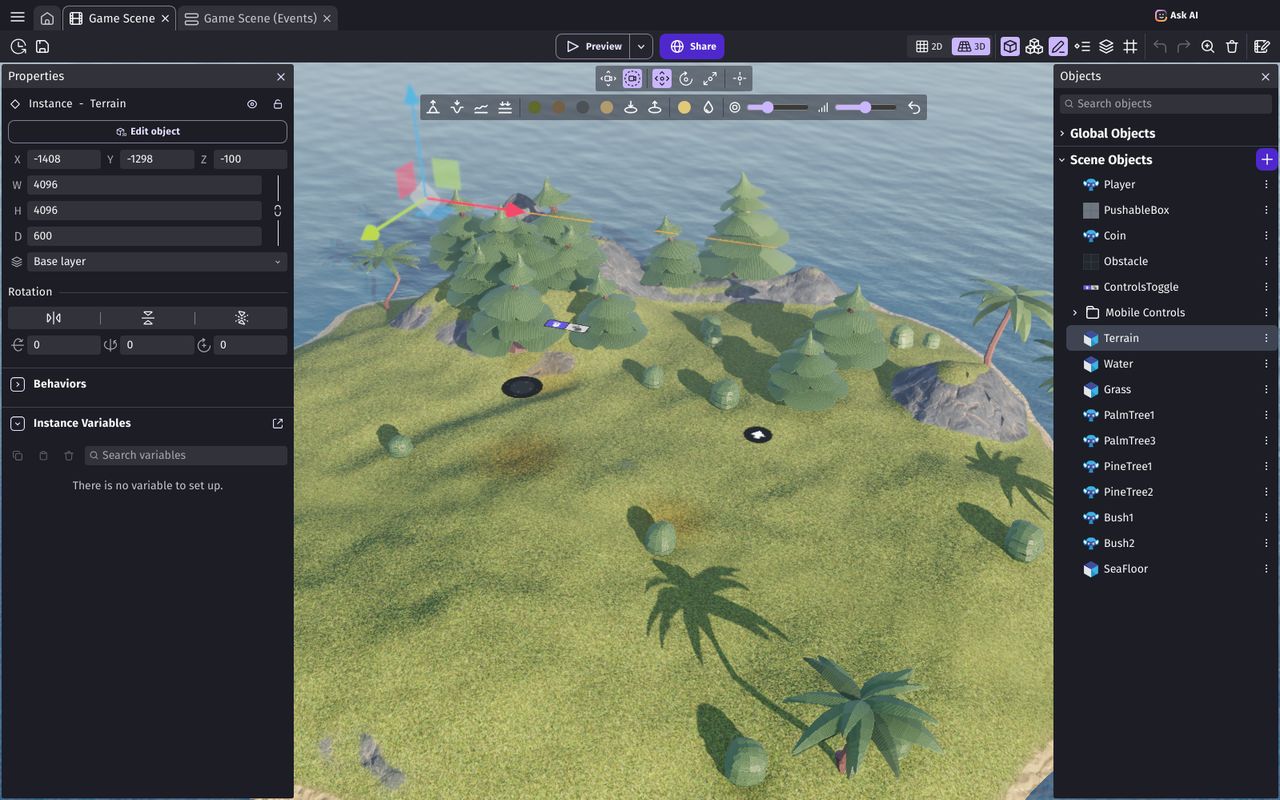This screenshot has height=800, width=1280.
Task: Open Ask AI assistant
Action: point(1176,15)
